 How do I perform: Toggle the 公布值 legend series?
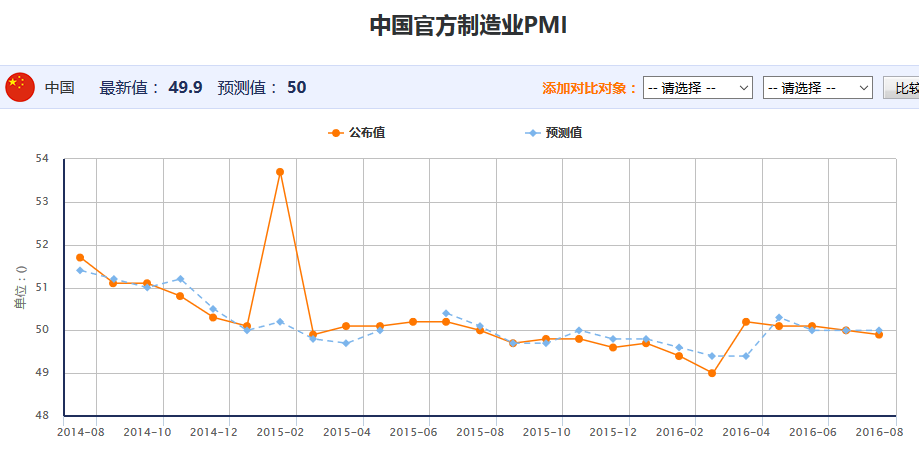(357, 133)
